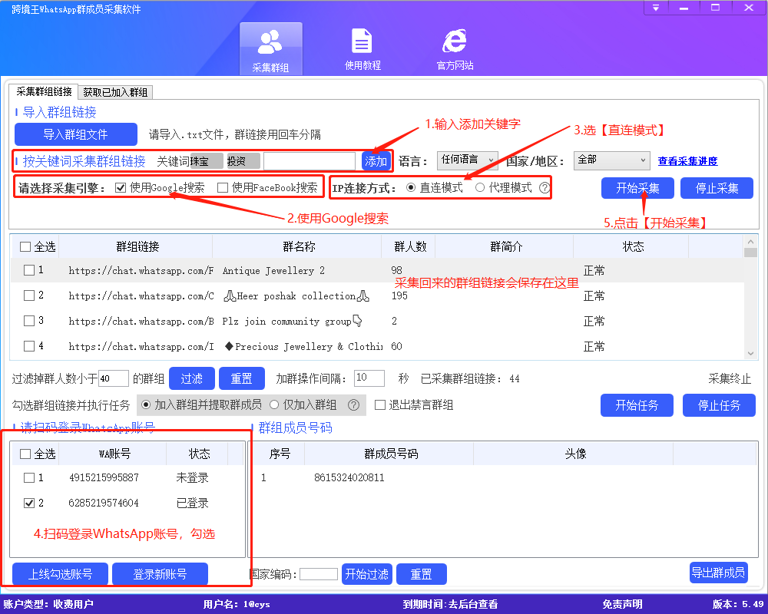Check row 3 Plz join community group checkbox
Viewport: 768px width, 614px height.
[x=29, y=321]
